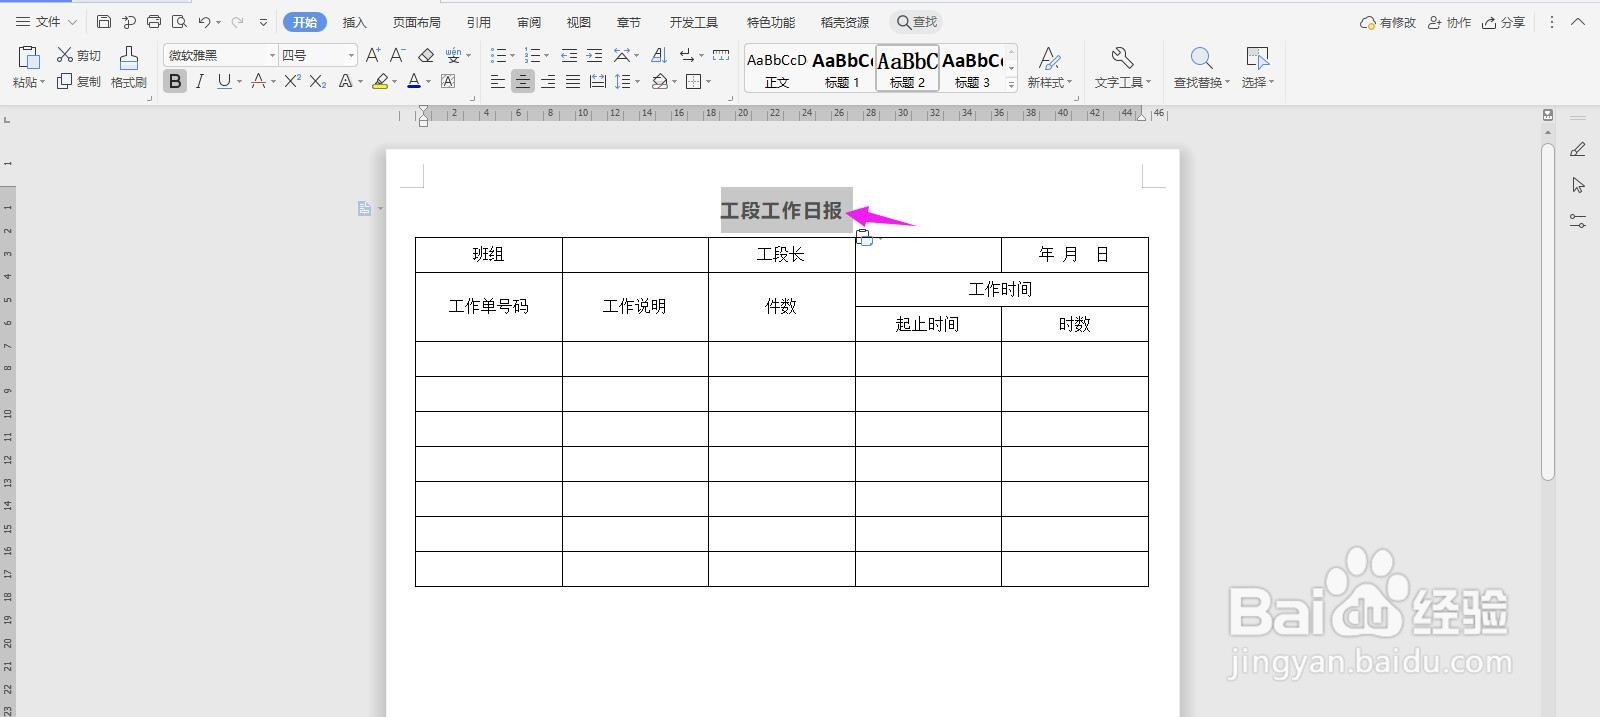Decrease paragraph indent

569,55
